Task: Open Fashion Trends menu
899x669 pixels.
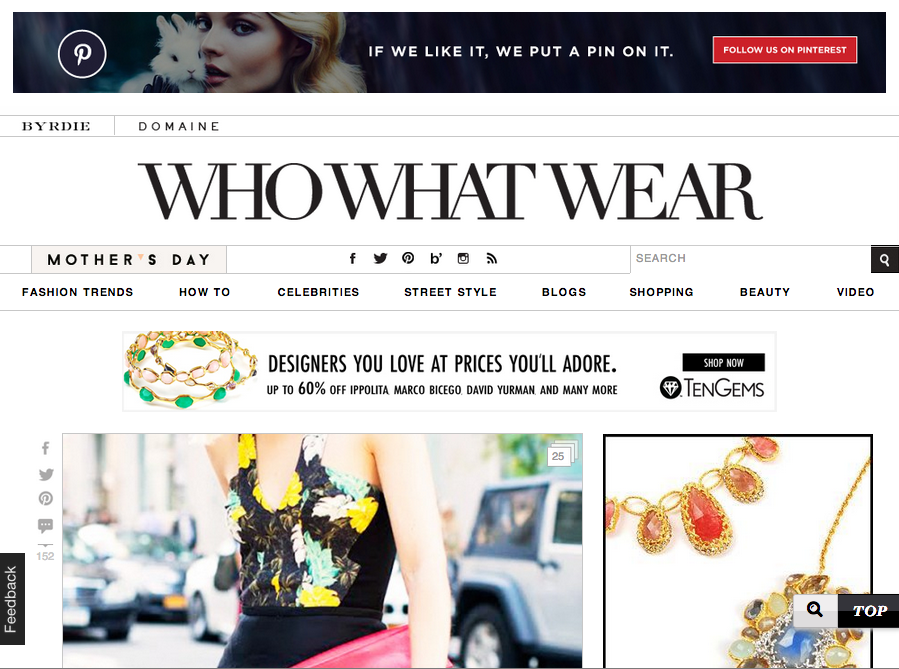Action: (77, 292)
